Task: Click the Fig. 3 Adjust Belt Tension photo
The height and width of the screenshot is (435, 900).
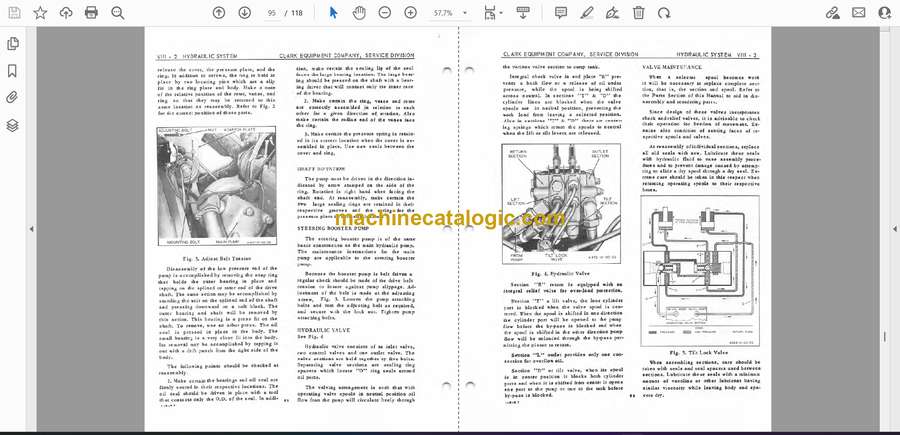Action: pos(216,187)
